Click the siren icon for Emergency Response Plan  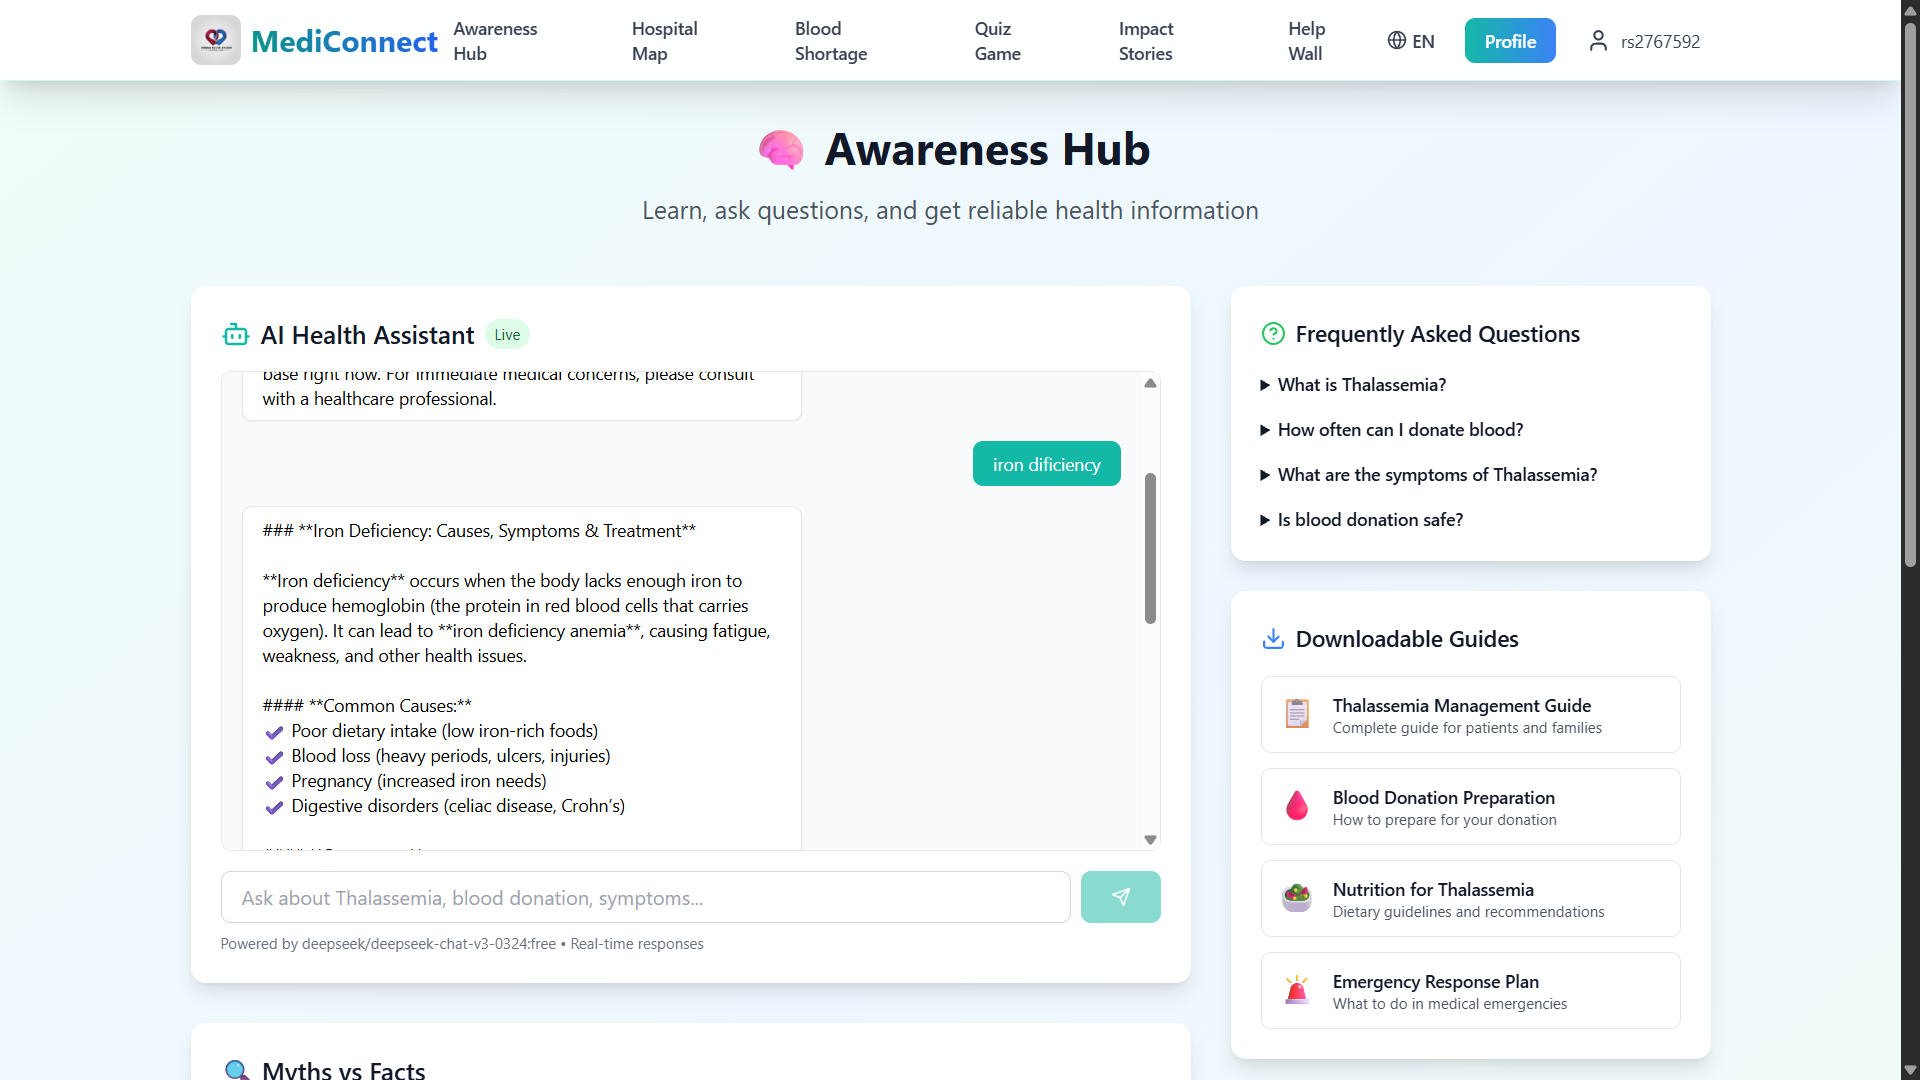coord(1297,990)
